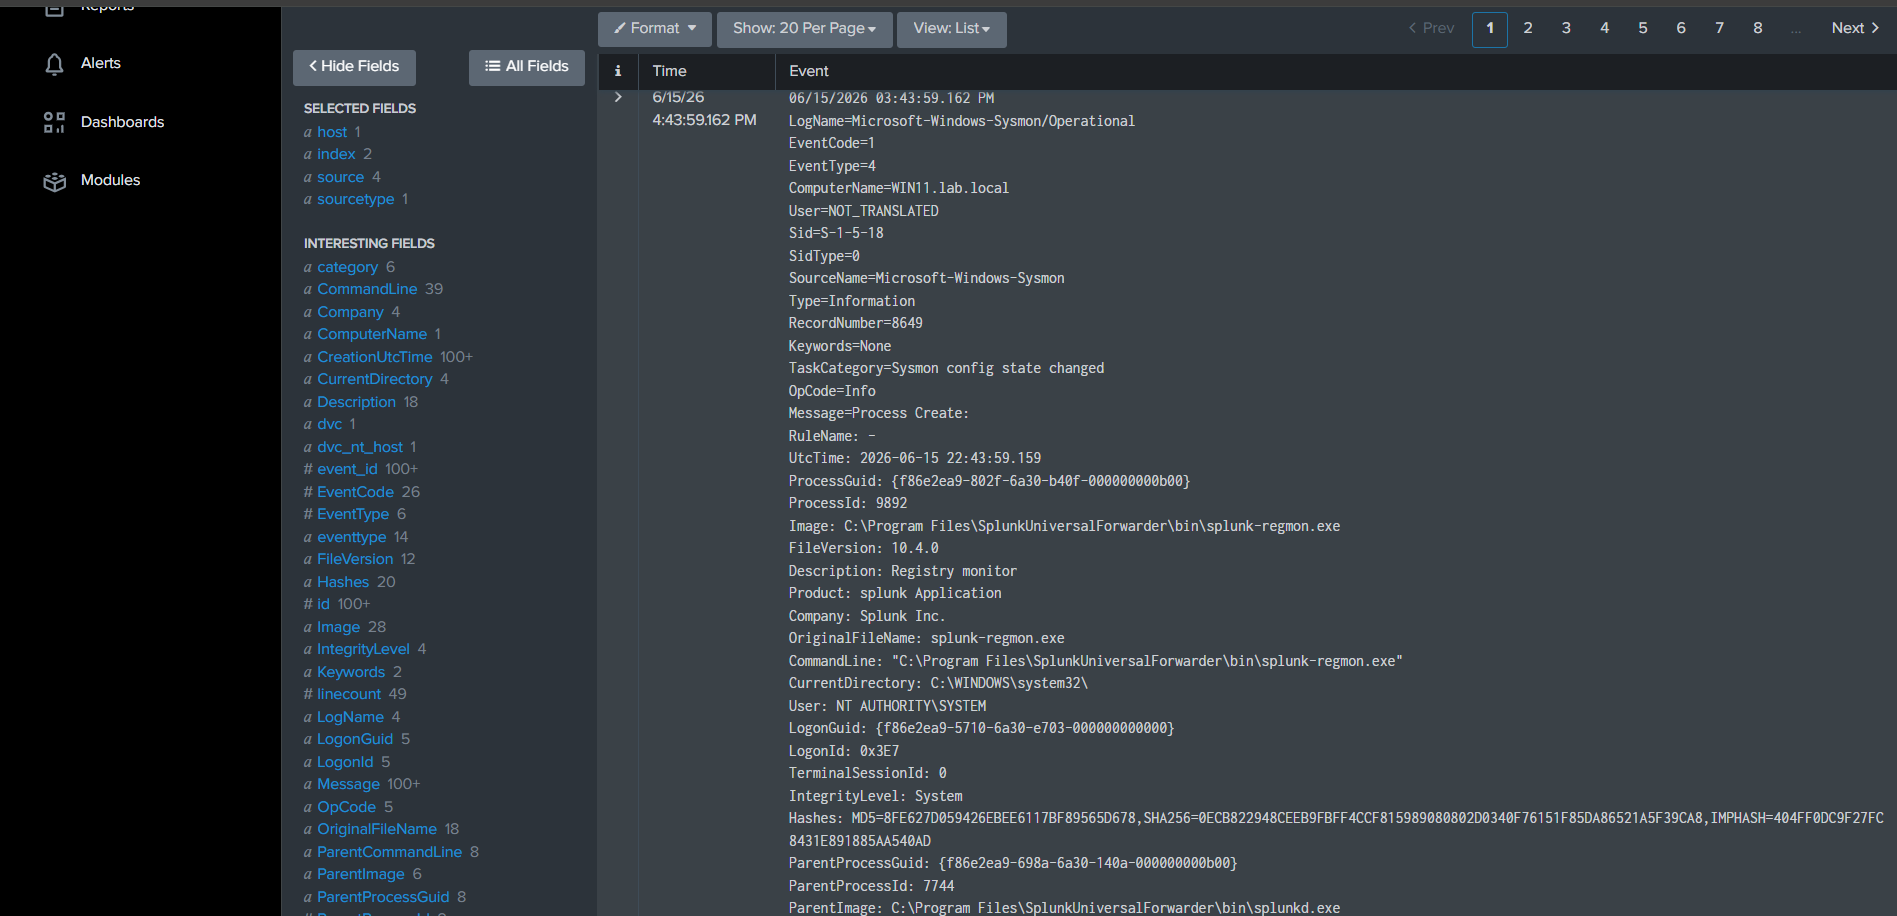Click the Event column header
This screenshot has width=1897, height=916.
808,71
